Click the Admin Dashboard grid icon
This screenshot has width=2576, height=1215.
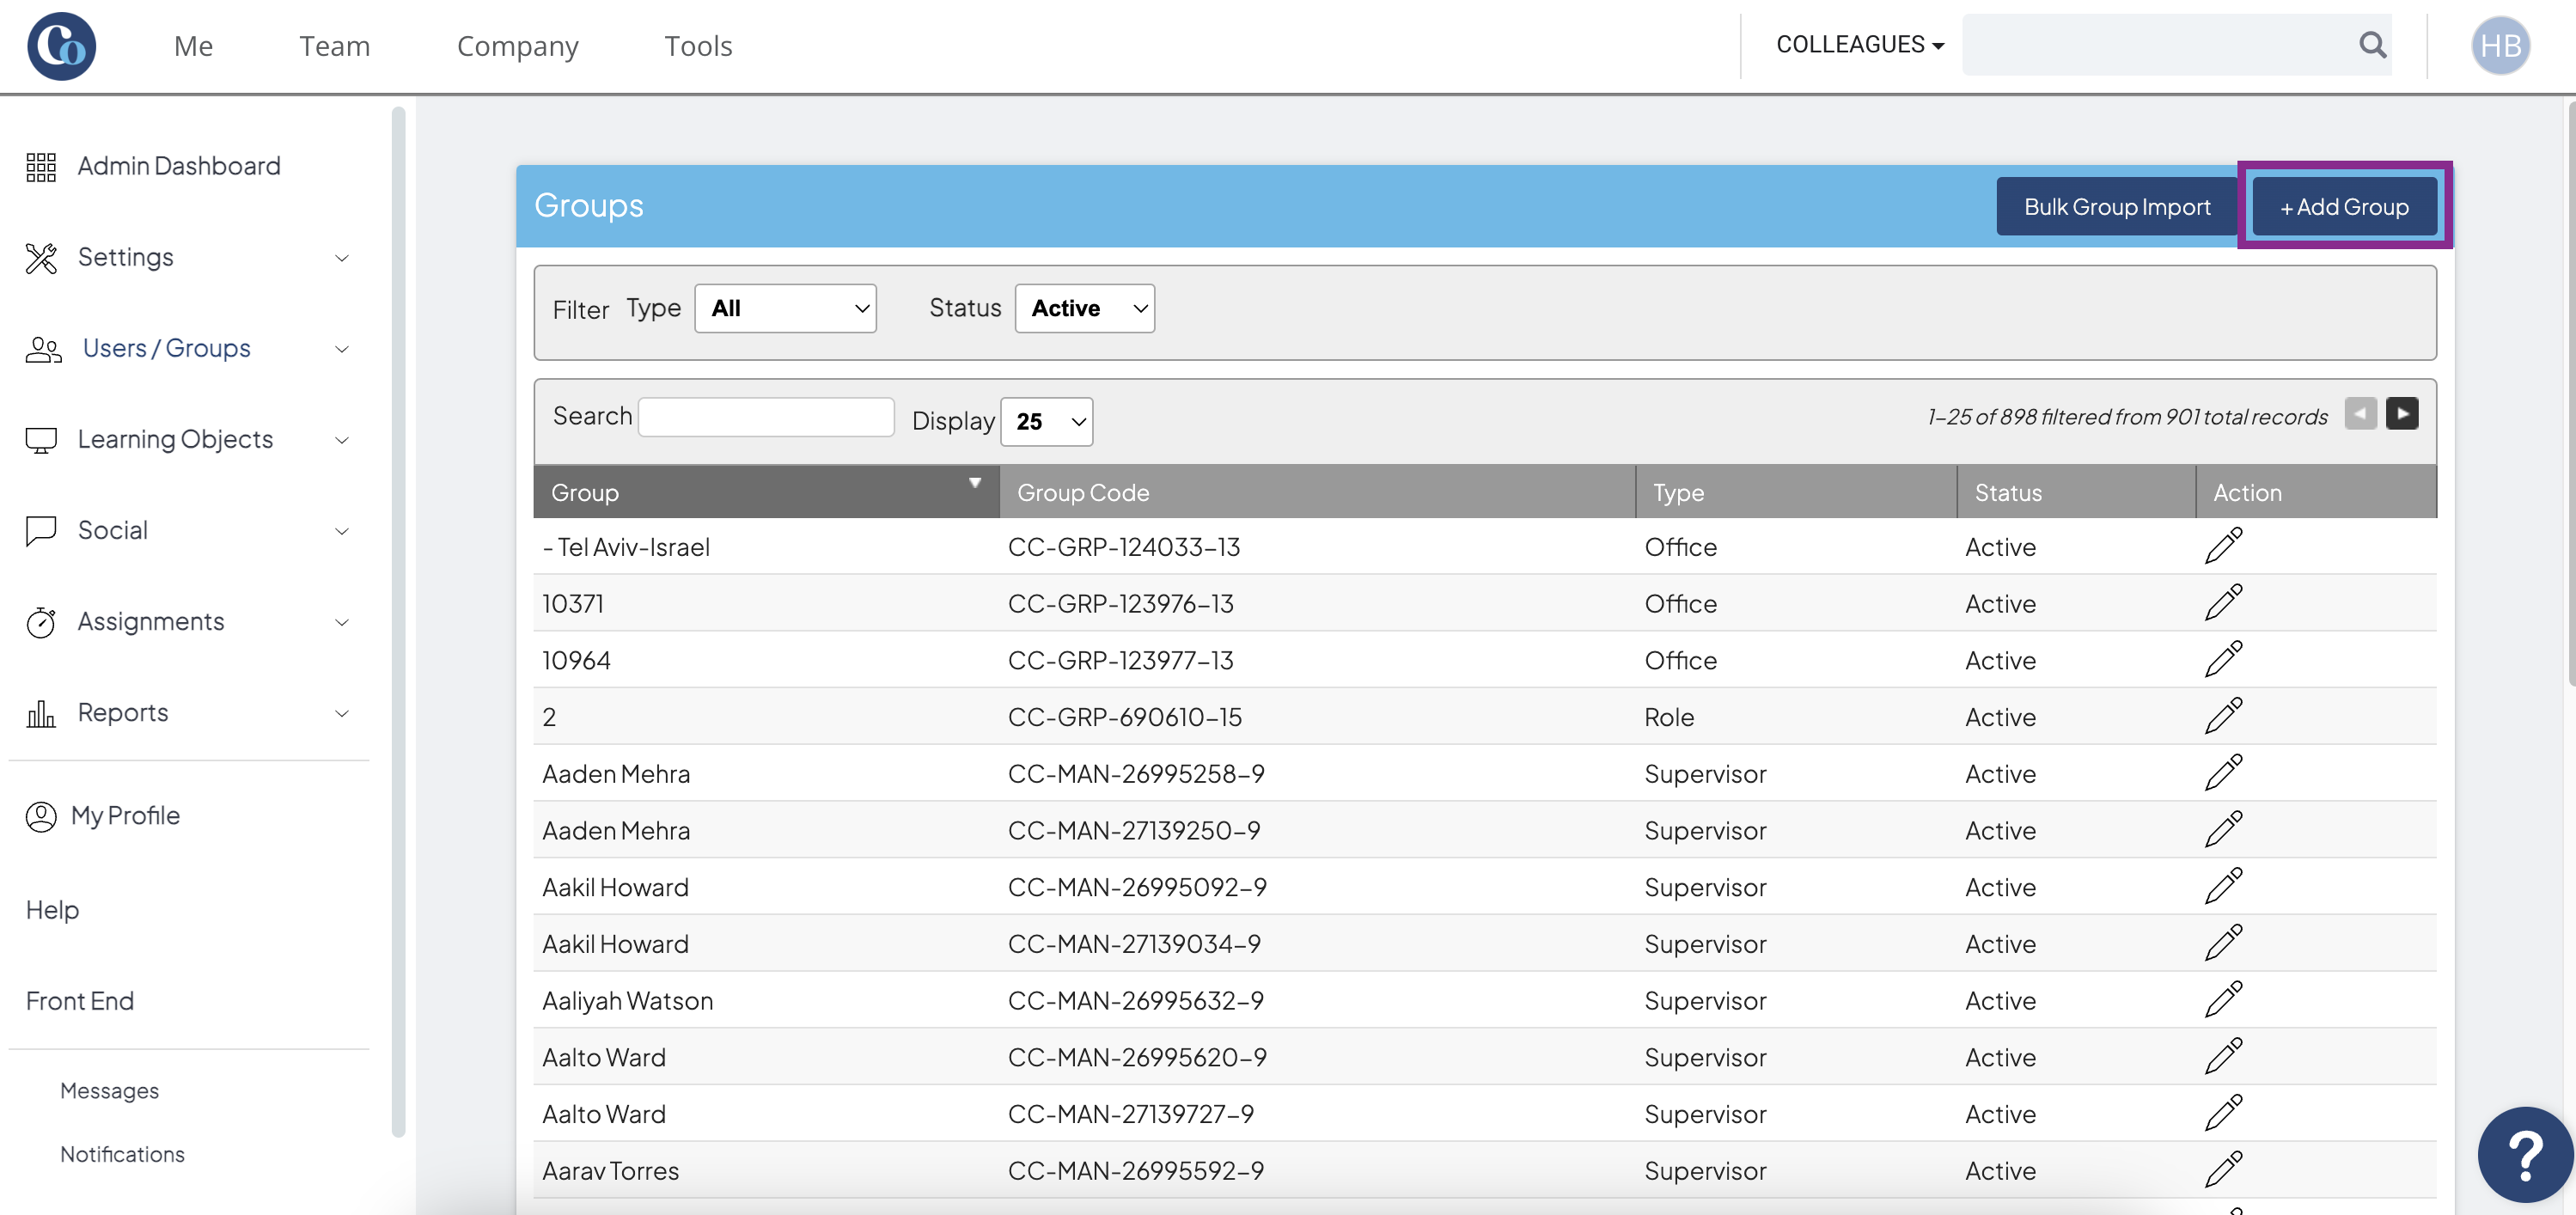[41, 166]
